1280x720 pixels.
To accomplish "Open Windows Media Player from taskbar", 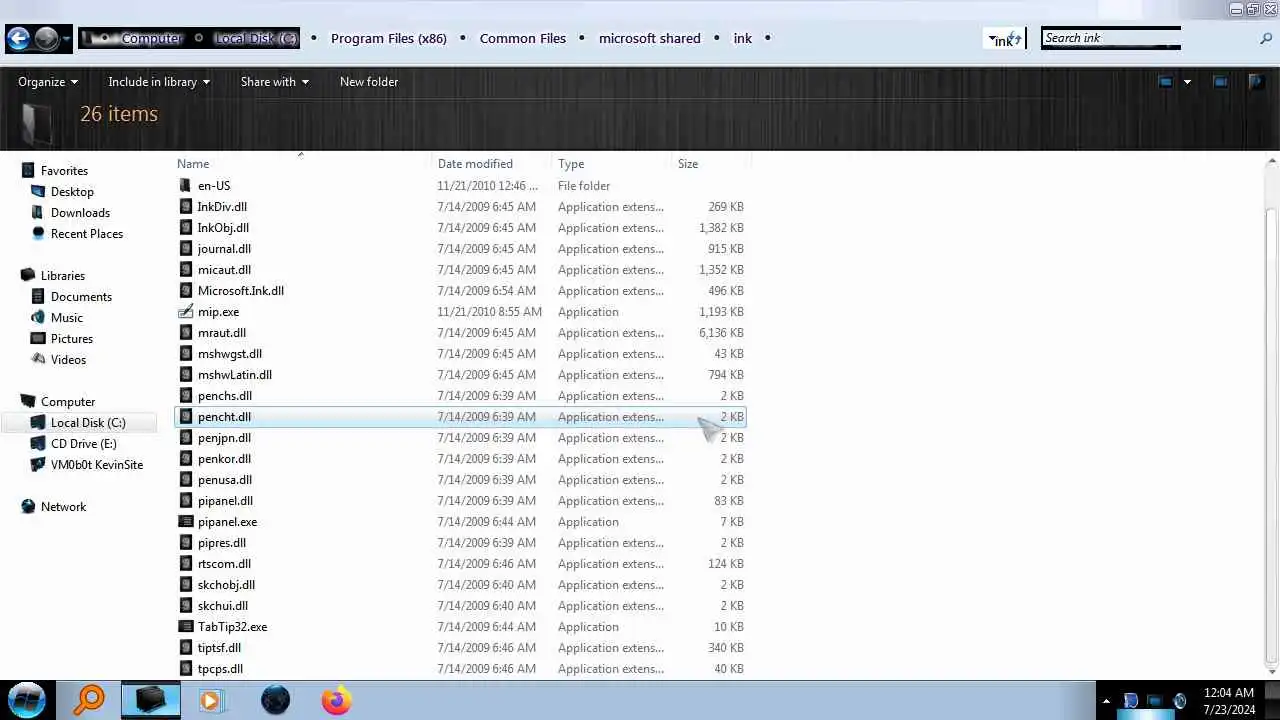I will point(210,700).
